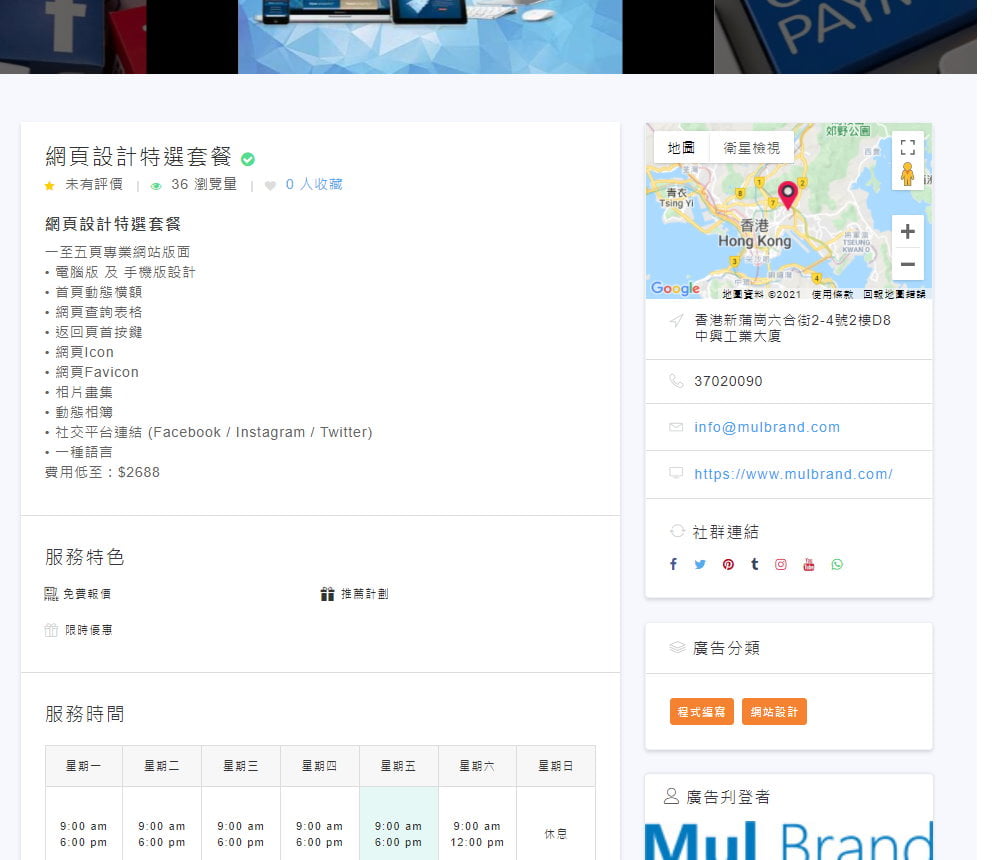Click the 社群連結 section heading
Image resolution: width=1007 pixels, height=860 pixels.
pyautogui.click(x=726, y=532)
